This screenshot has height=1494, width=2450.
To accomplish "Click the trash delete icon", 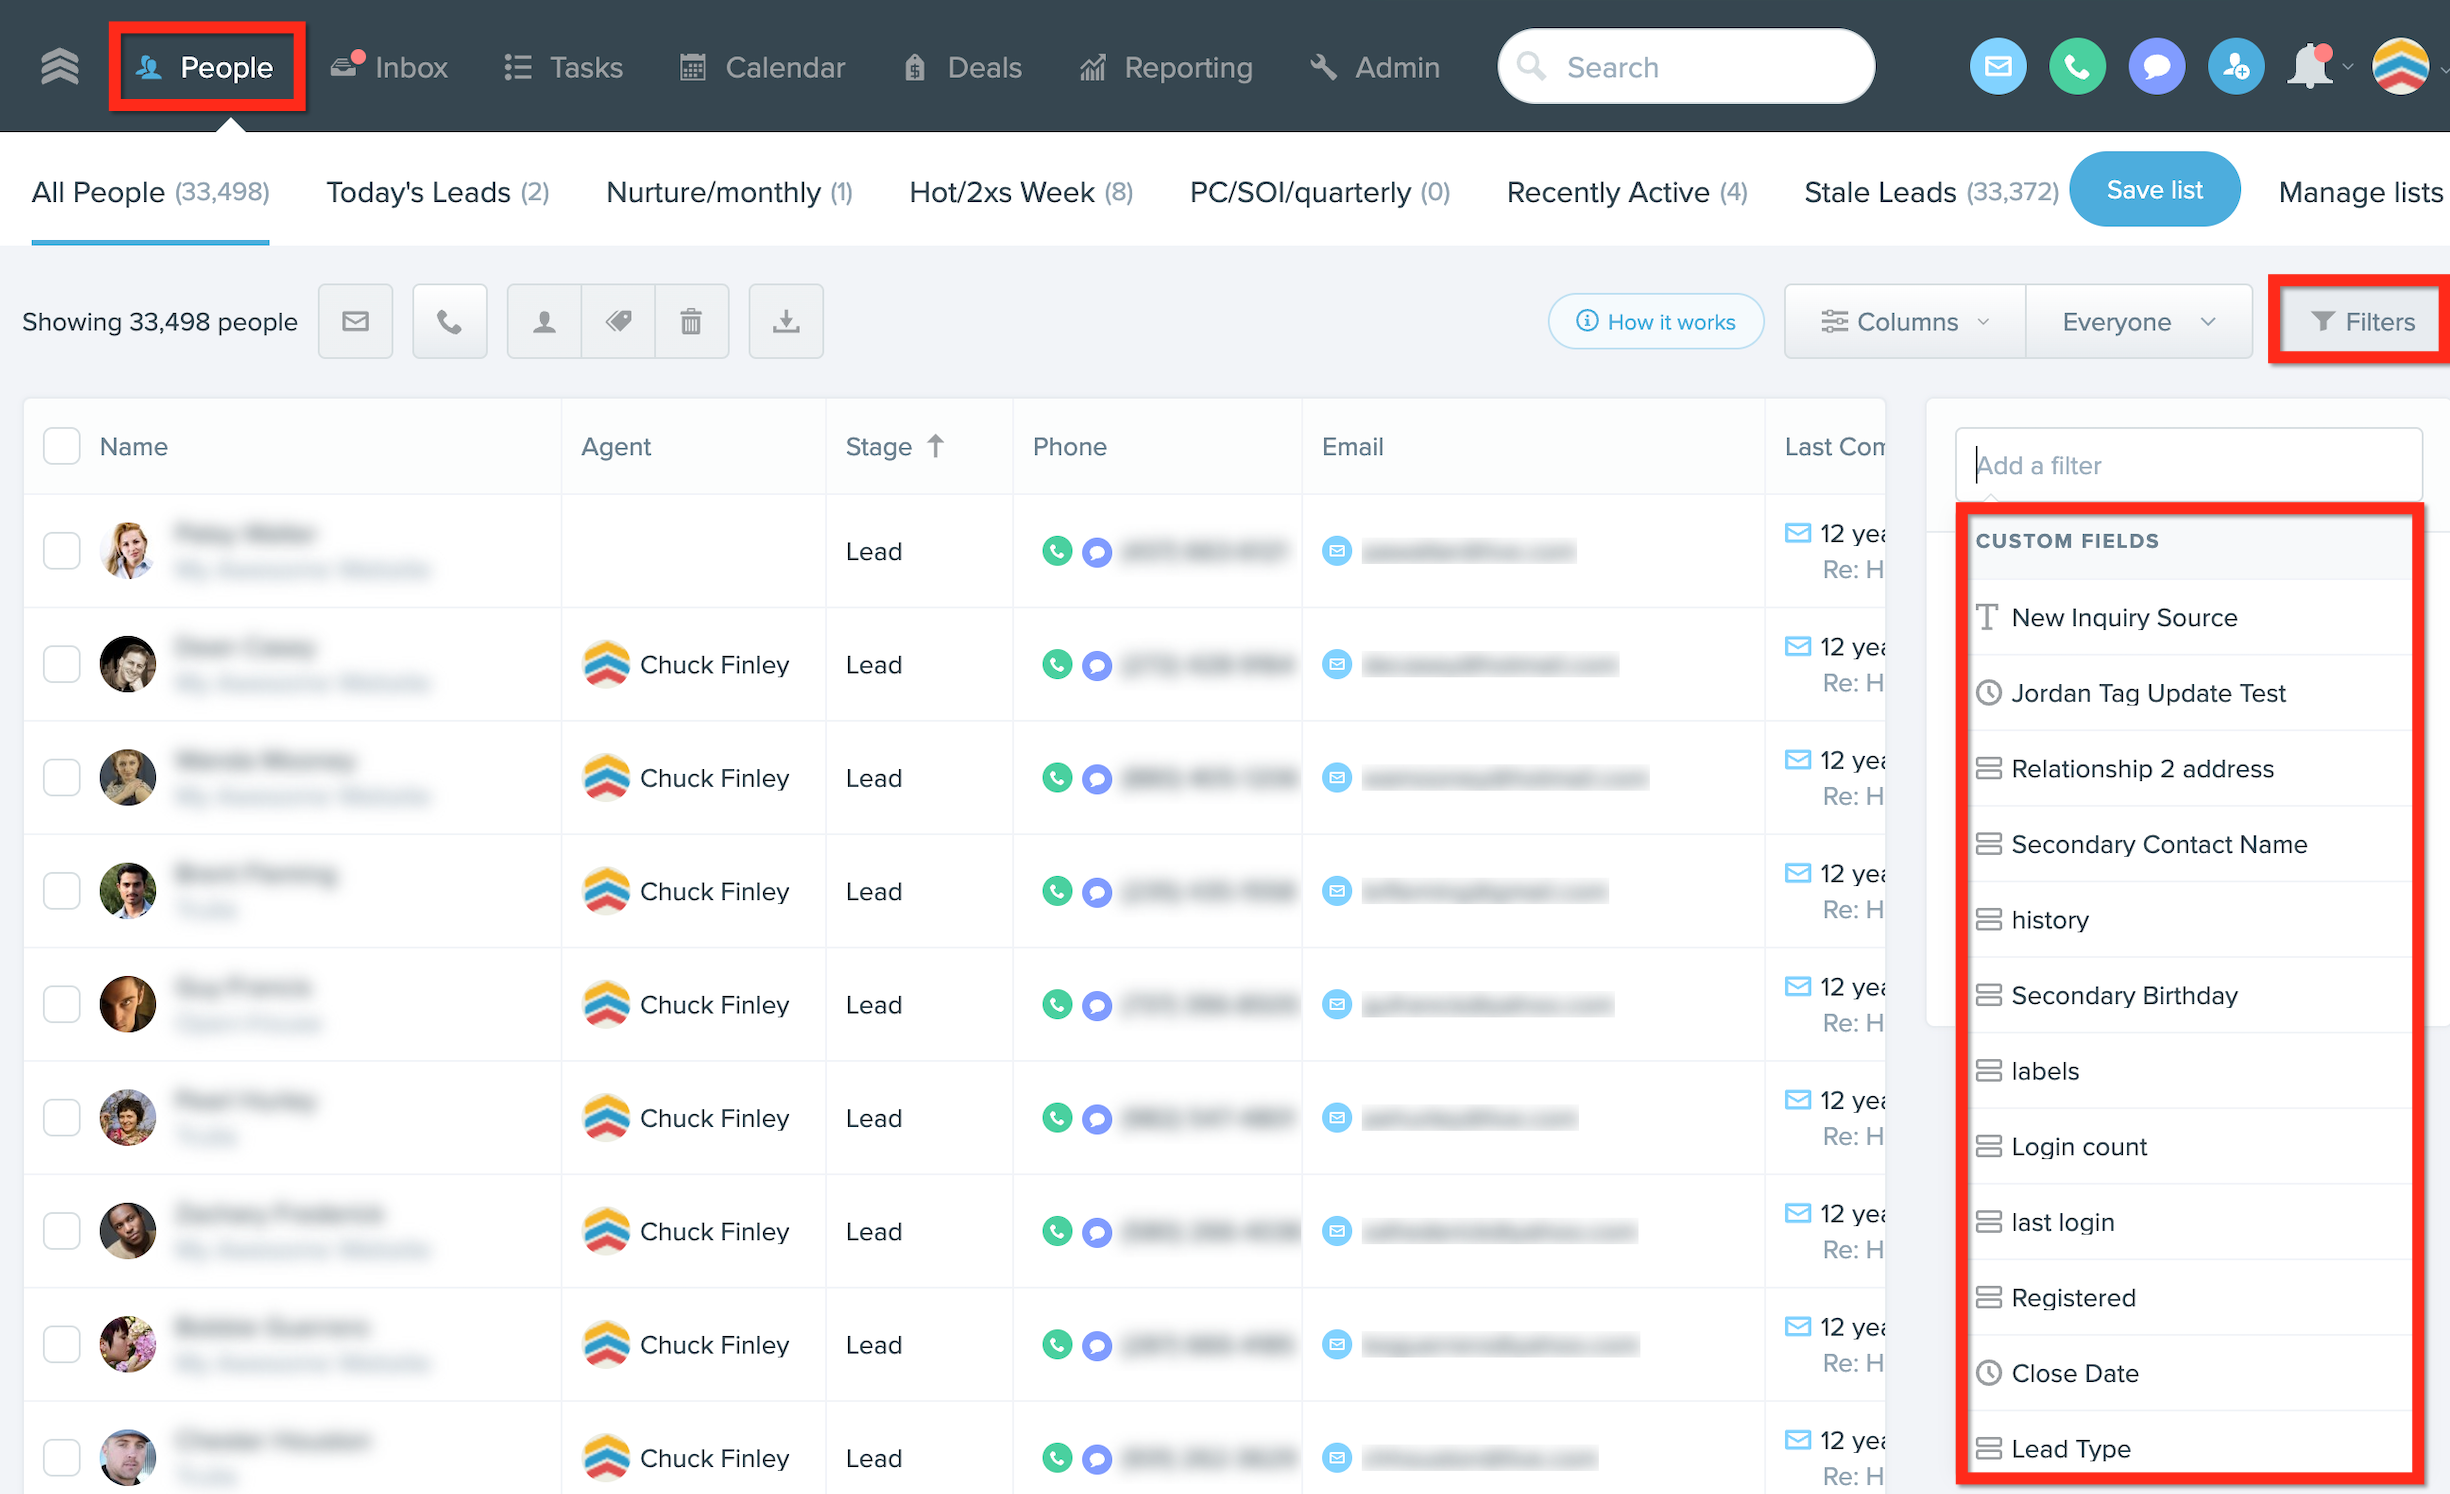I will click(691, 321).
